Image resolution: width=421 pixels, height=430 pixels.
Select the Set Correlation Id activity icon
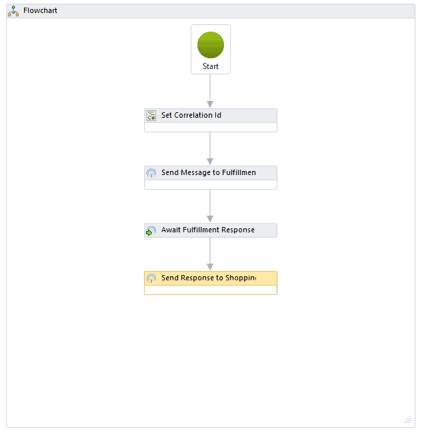click(151, 116)
